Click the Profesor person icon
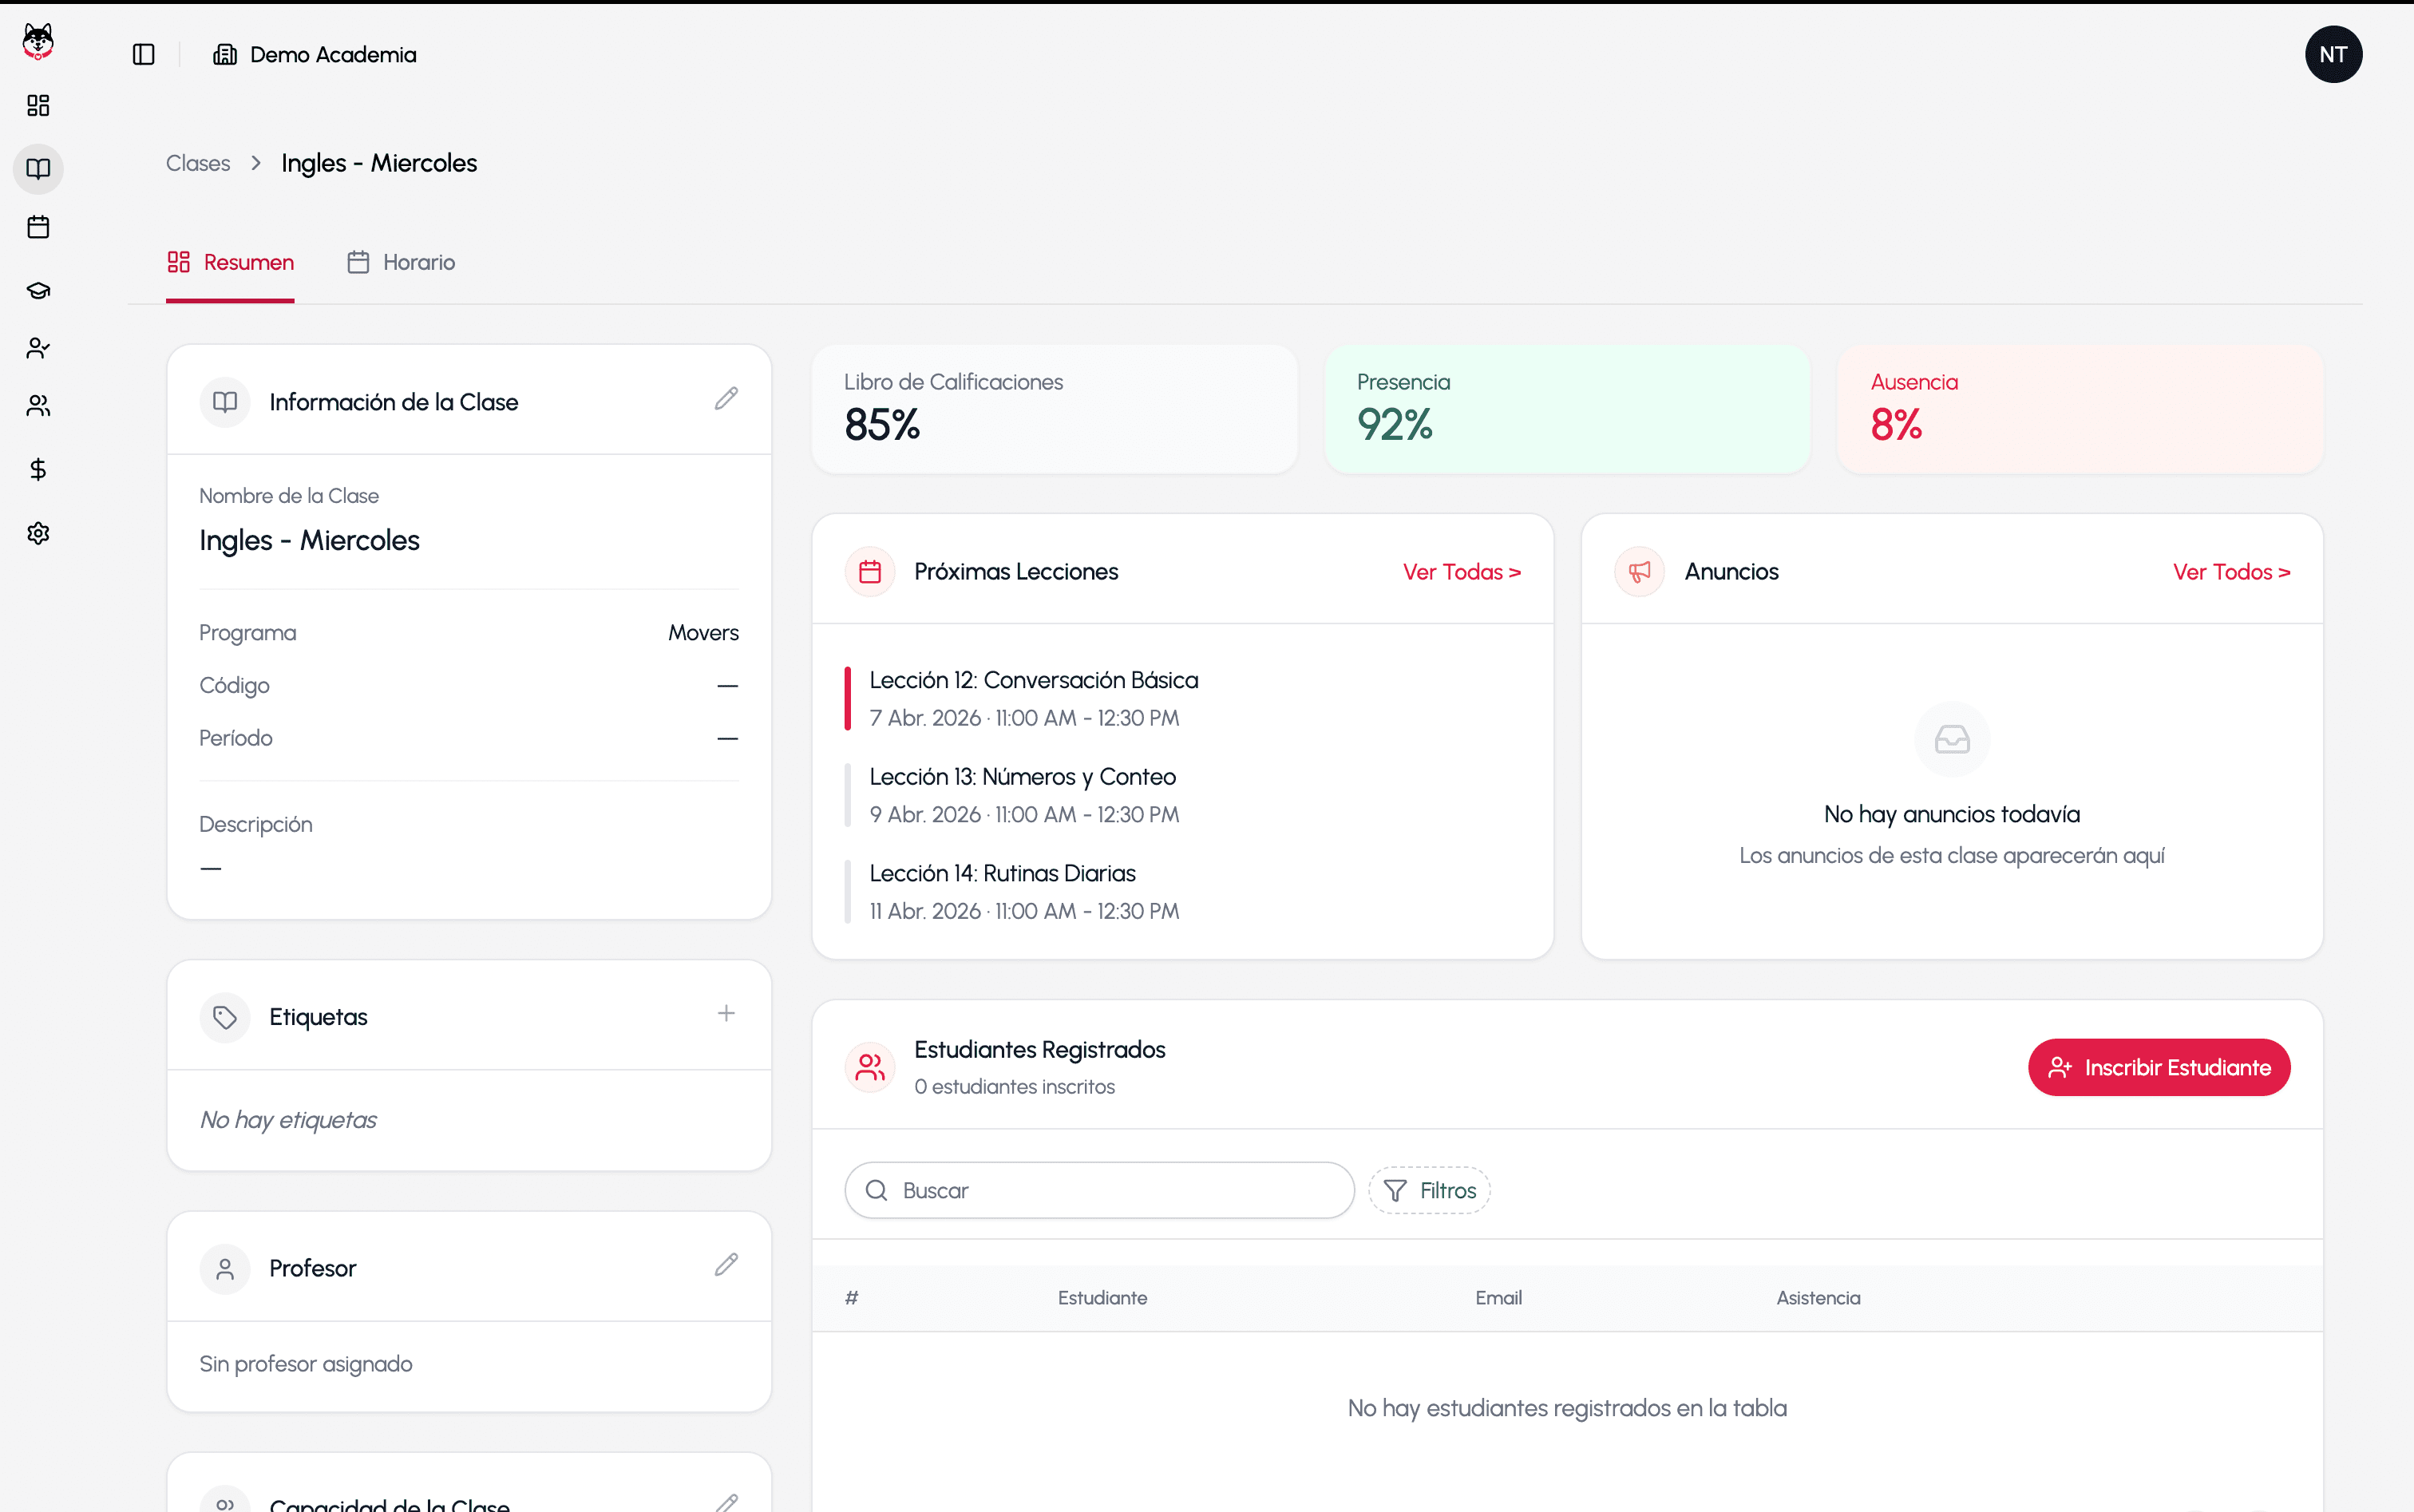2414x1512 pixels. coord(225,1269)
